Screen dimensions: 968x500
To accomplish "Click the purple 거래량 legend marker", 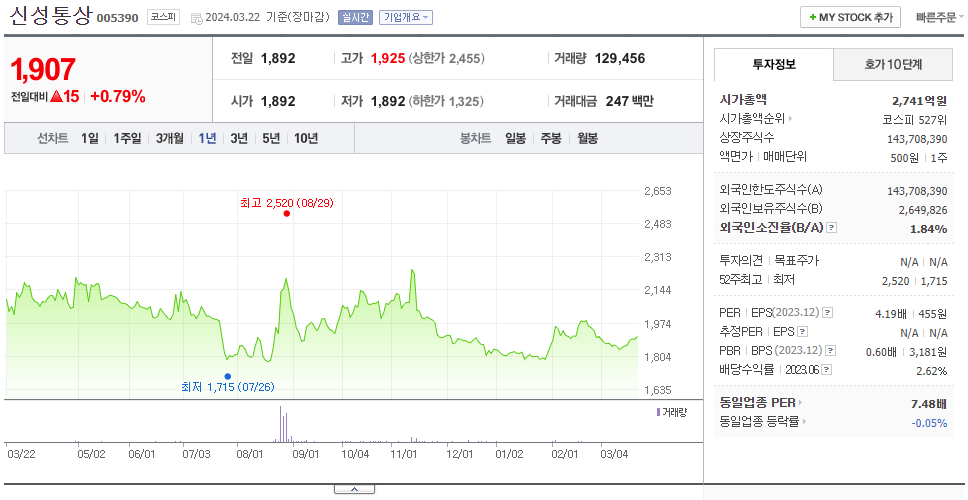I will pos(658,412).
